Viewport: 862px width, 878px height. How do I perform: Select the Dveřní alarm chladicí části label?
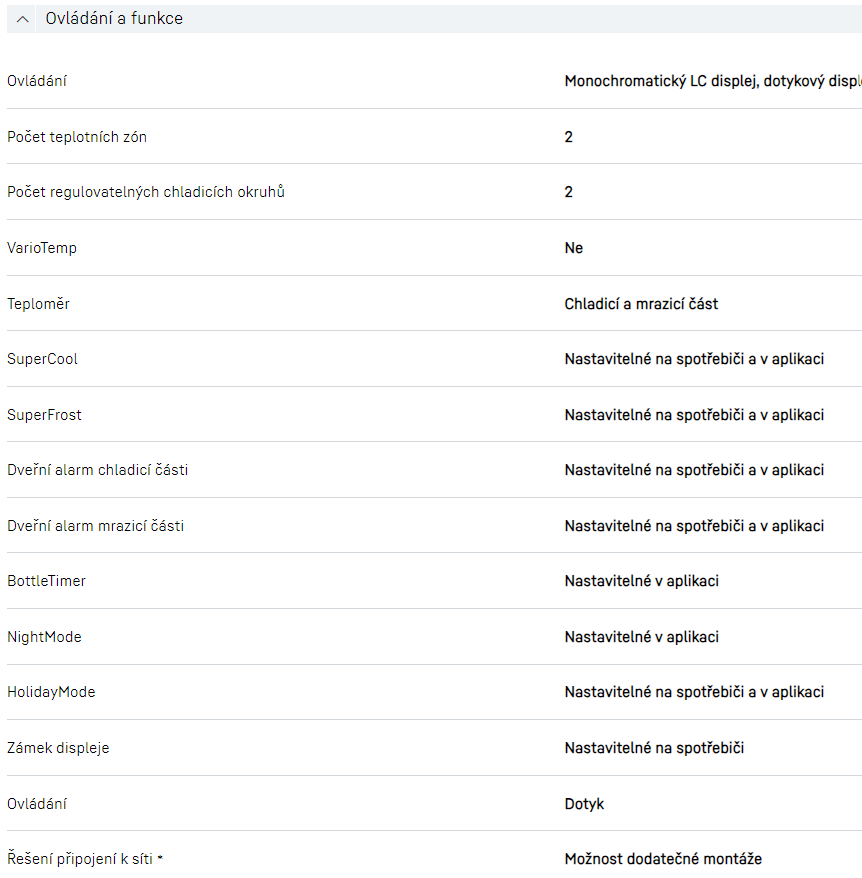[x=97, y=470]
